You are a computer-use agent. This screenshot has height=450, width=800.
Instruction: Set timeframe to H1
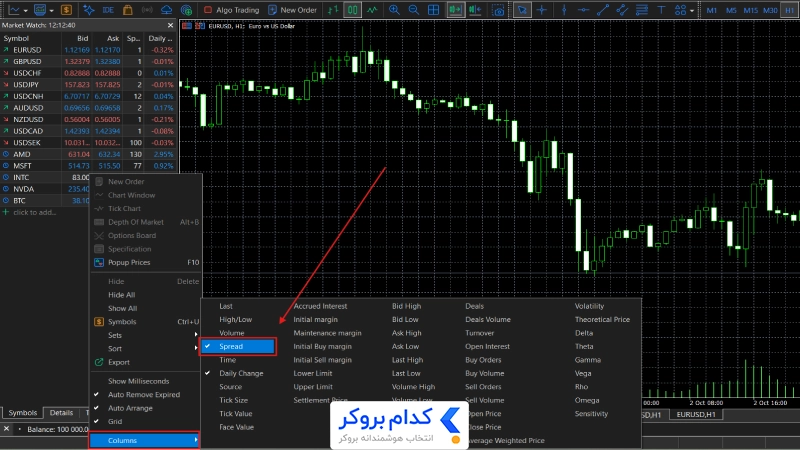789,10
